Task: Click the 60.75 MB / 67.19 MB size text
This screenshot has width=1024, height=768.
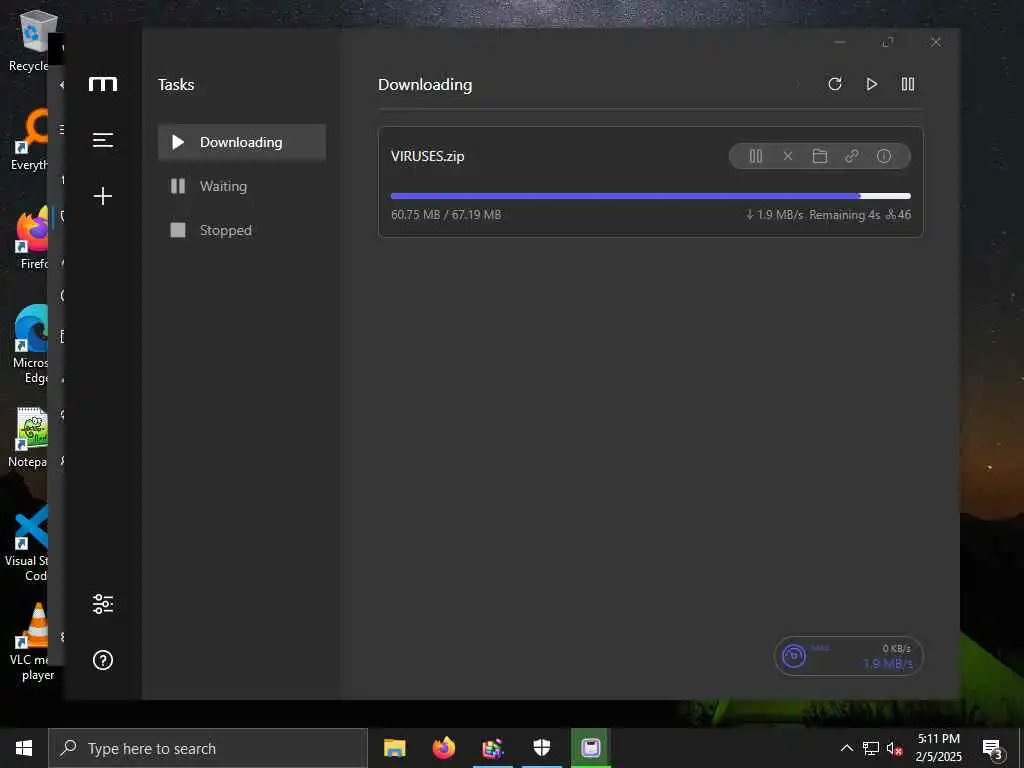Action: [446, 214]
